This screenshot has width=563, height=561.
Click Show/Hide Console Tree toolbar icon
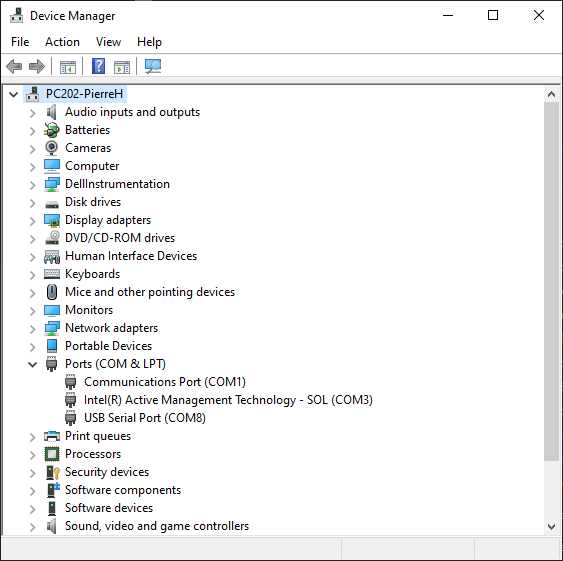coord(68,67)
